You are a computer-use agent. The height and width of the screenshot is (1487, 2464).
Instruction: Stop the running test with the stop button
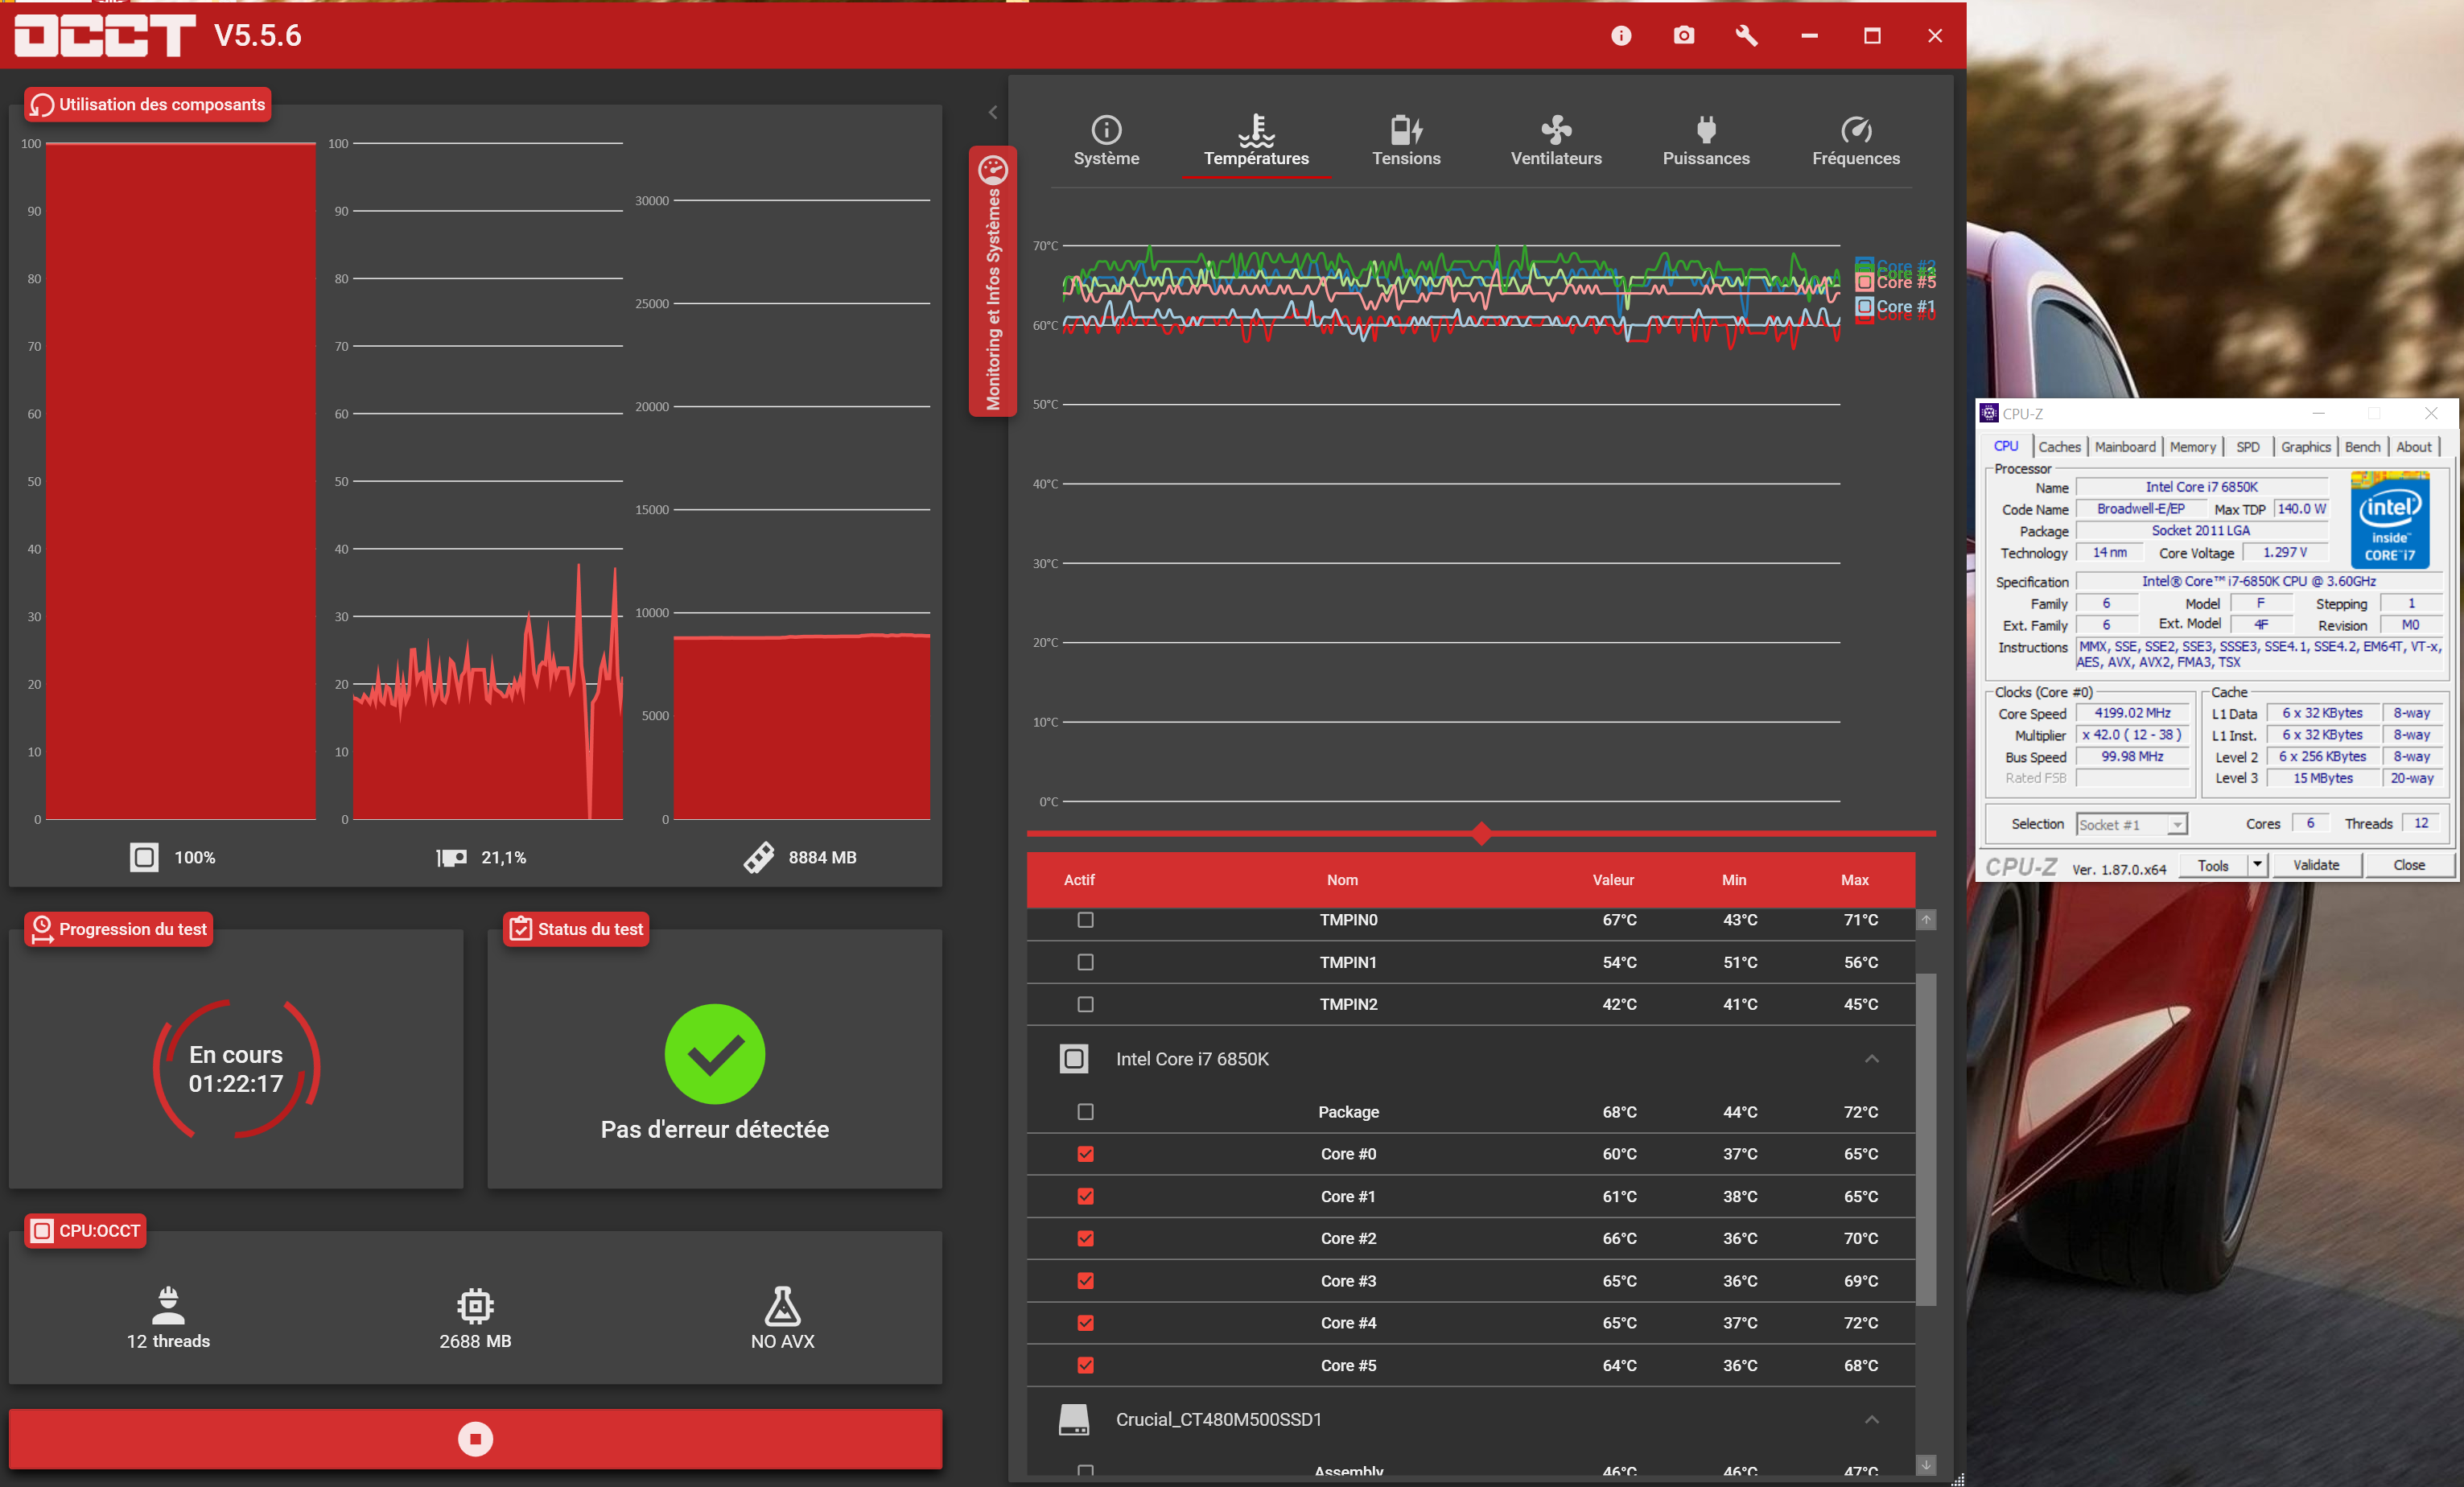click(x=475, y=1439)
